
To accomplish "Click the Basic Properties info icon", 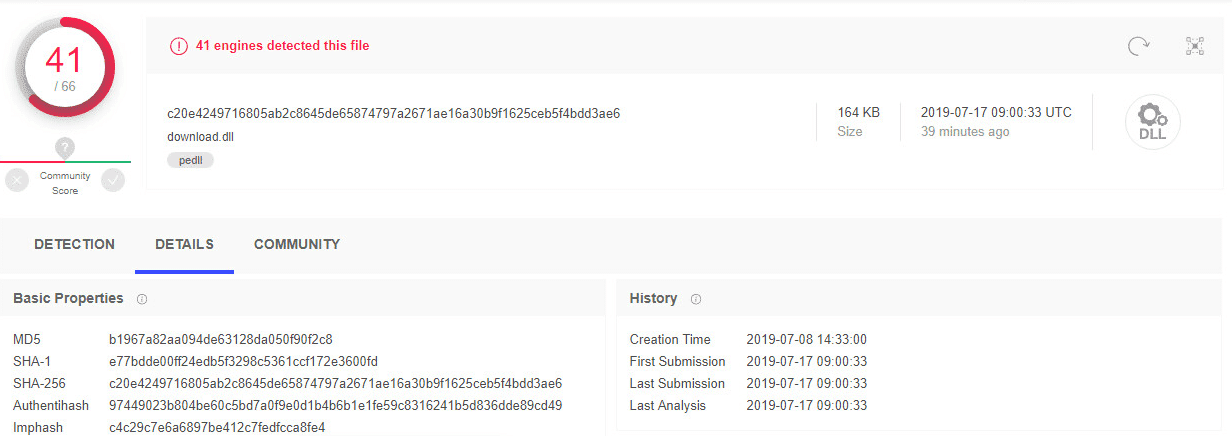I will coord(142,299).
